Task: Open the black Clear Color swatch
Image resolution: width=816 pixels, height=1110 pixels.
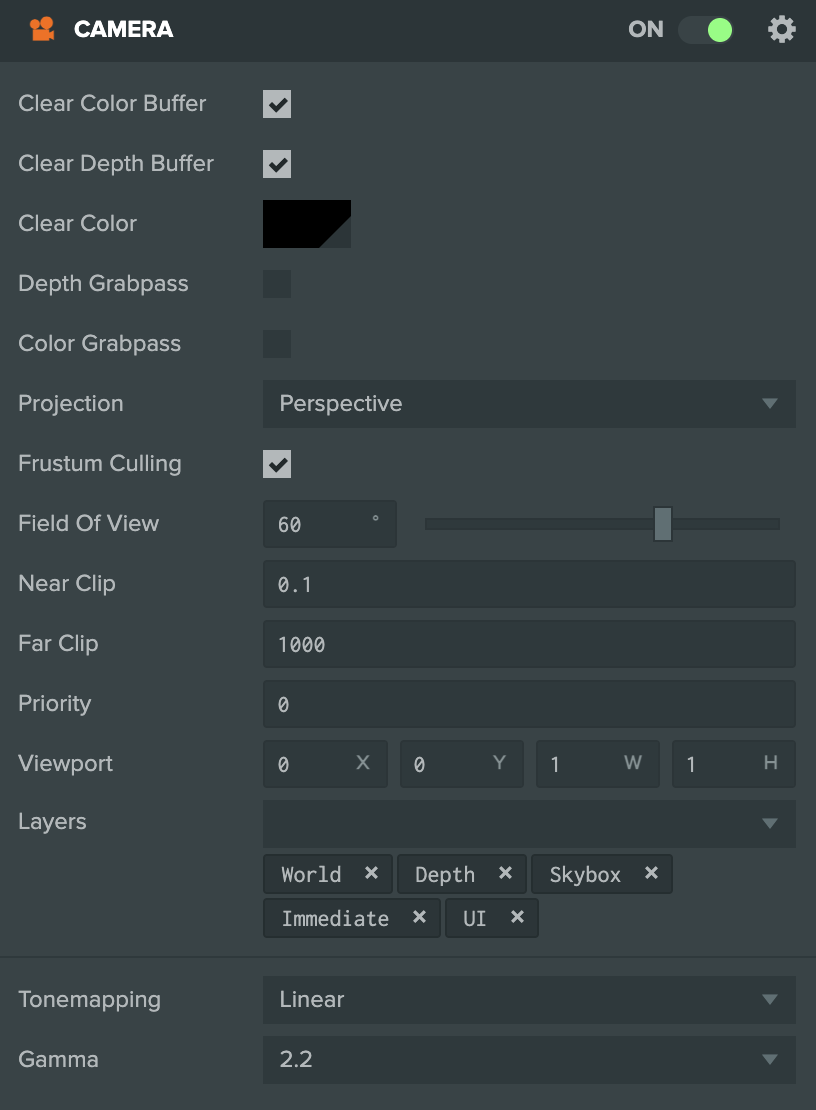Action: pyautogui.click(x=306, y=224)
